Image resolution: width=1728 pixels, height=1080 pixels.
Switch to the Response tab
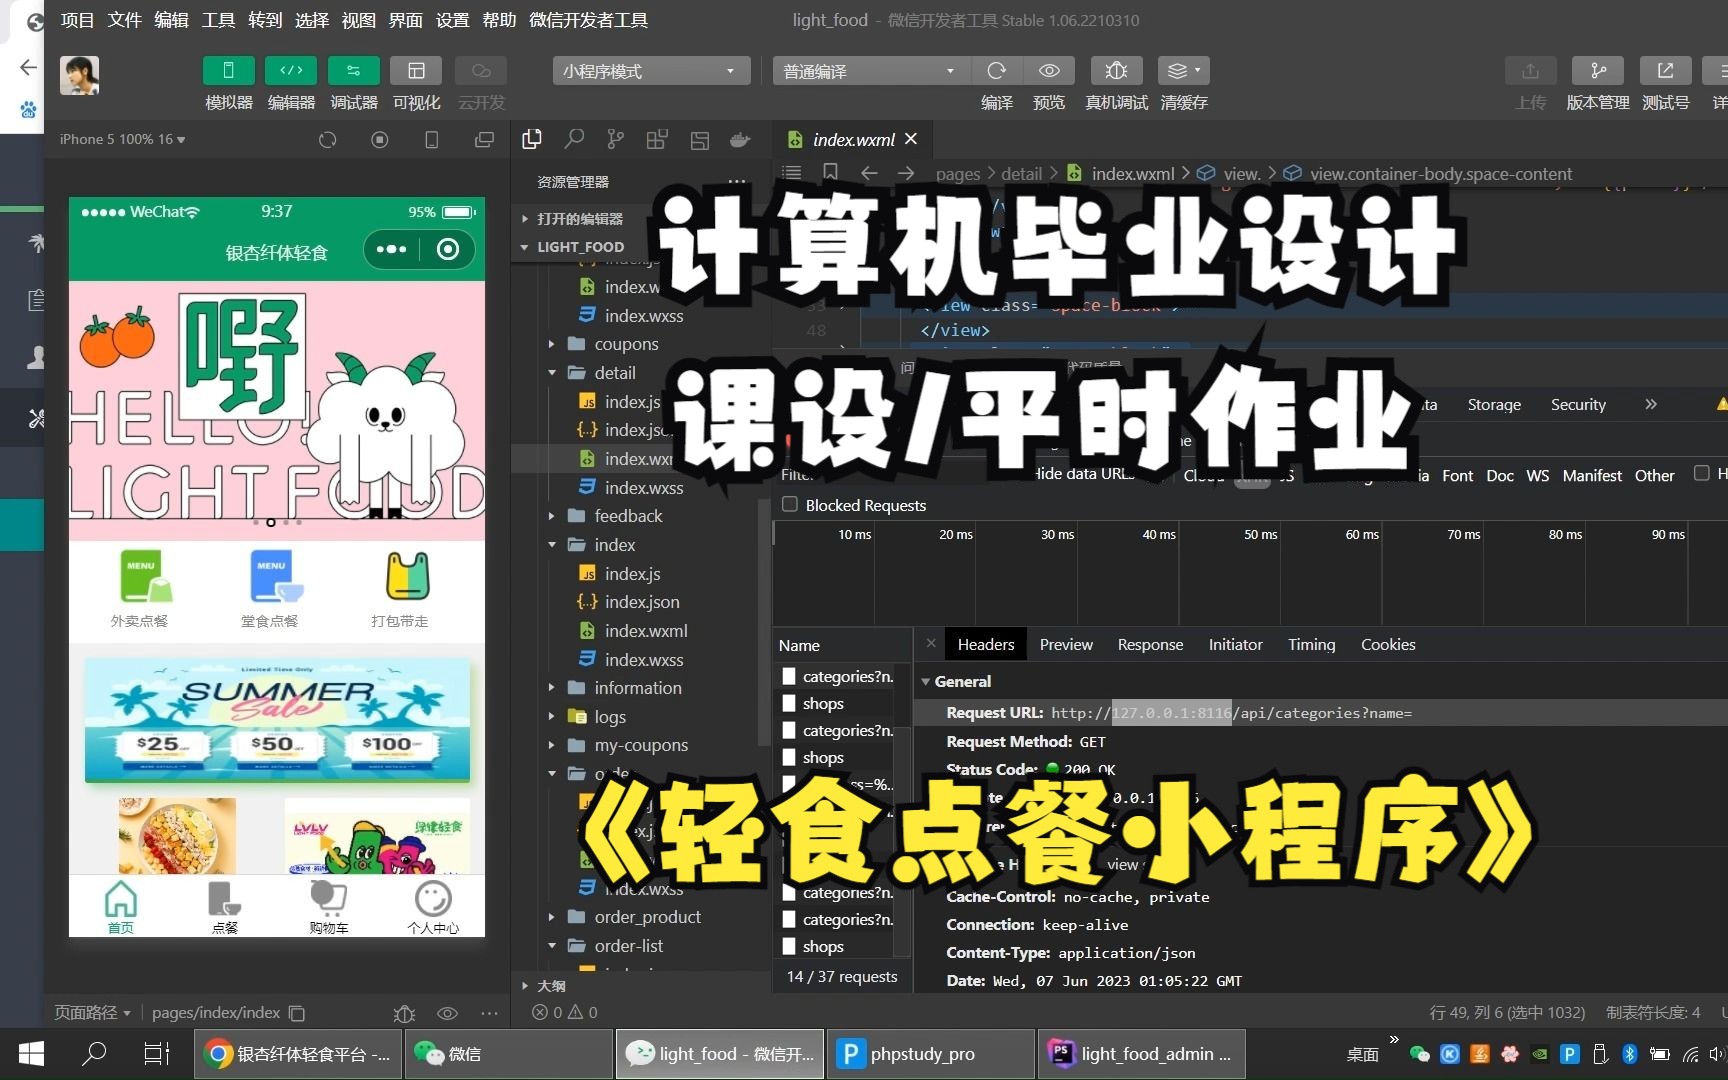(x=1150, y=645)
